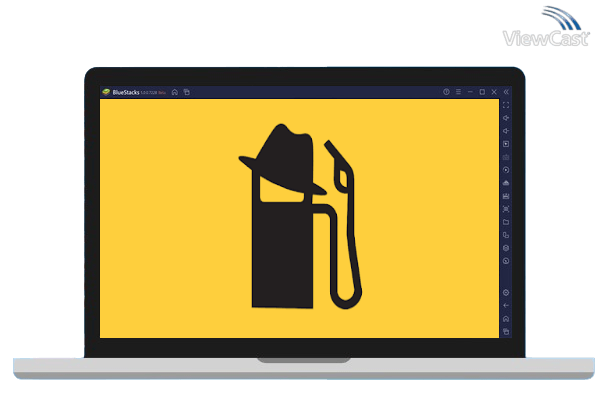This screenshot has height=414, width=602.
Task: Click the circular clock-like icon below the cube icon
Action: click(x=506, y=261)
